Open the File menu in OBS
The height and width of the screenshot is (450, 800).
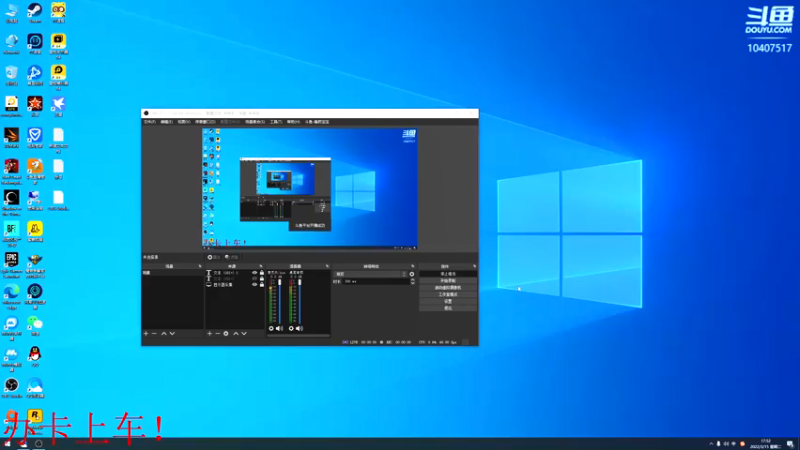149,122
